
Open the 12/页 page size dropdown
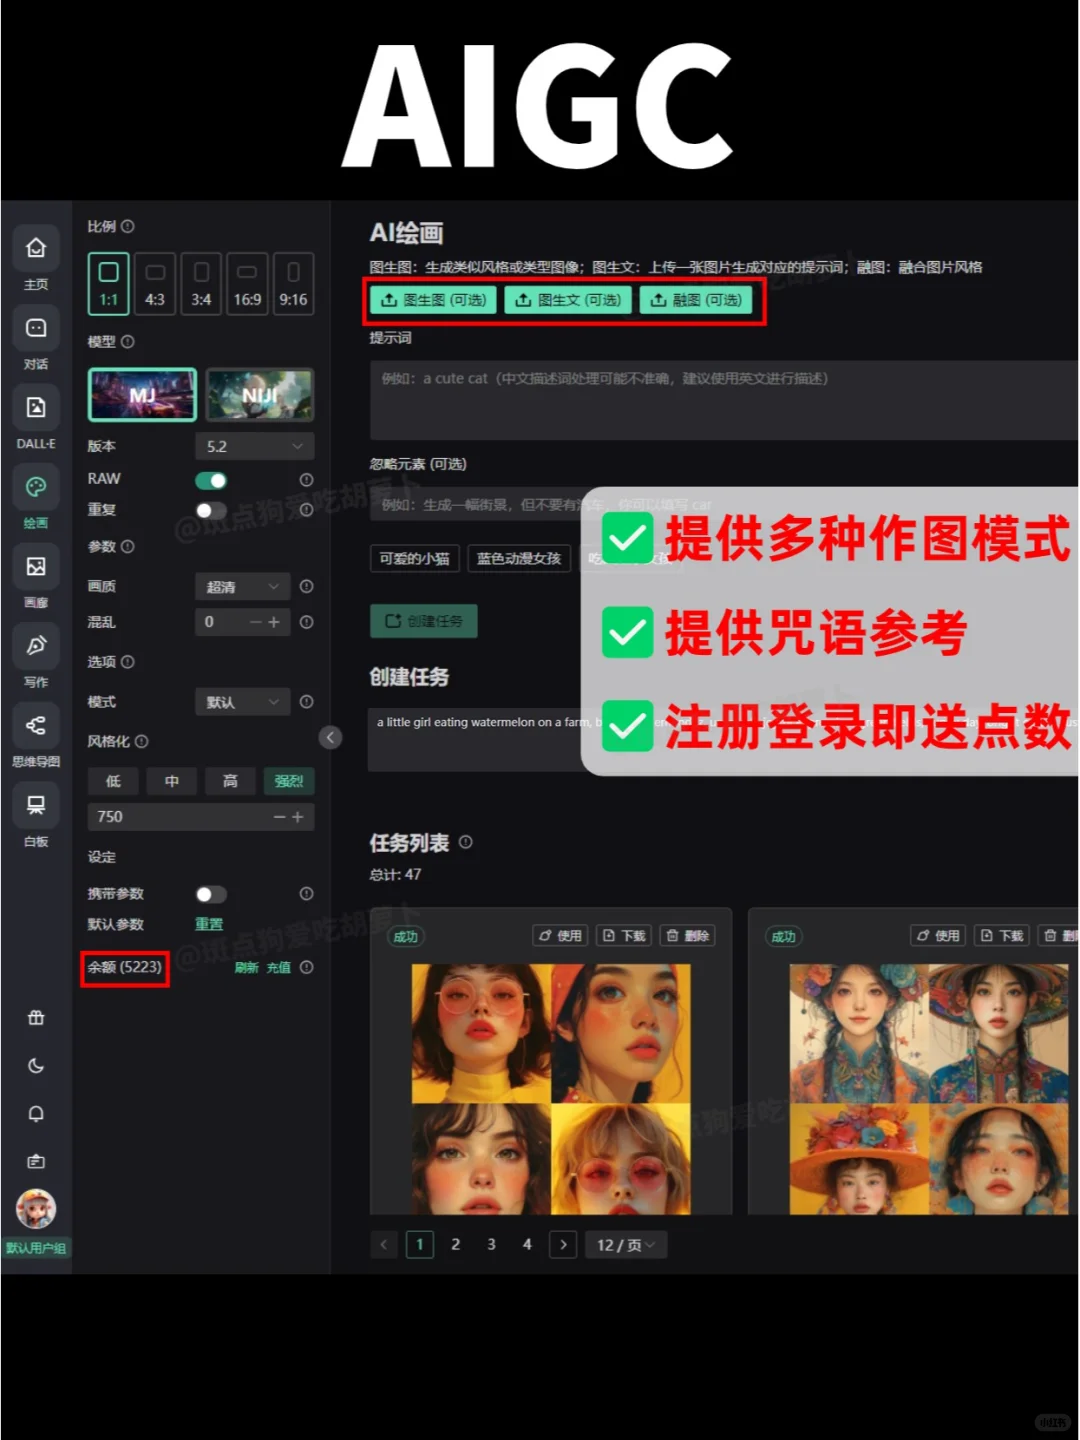(625, 1244)
